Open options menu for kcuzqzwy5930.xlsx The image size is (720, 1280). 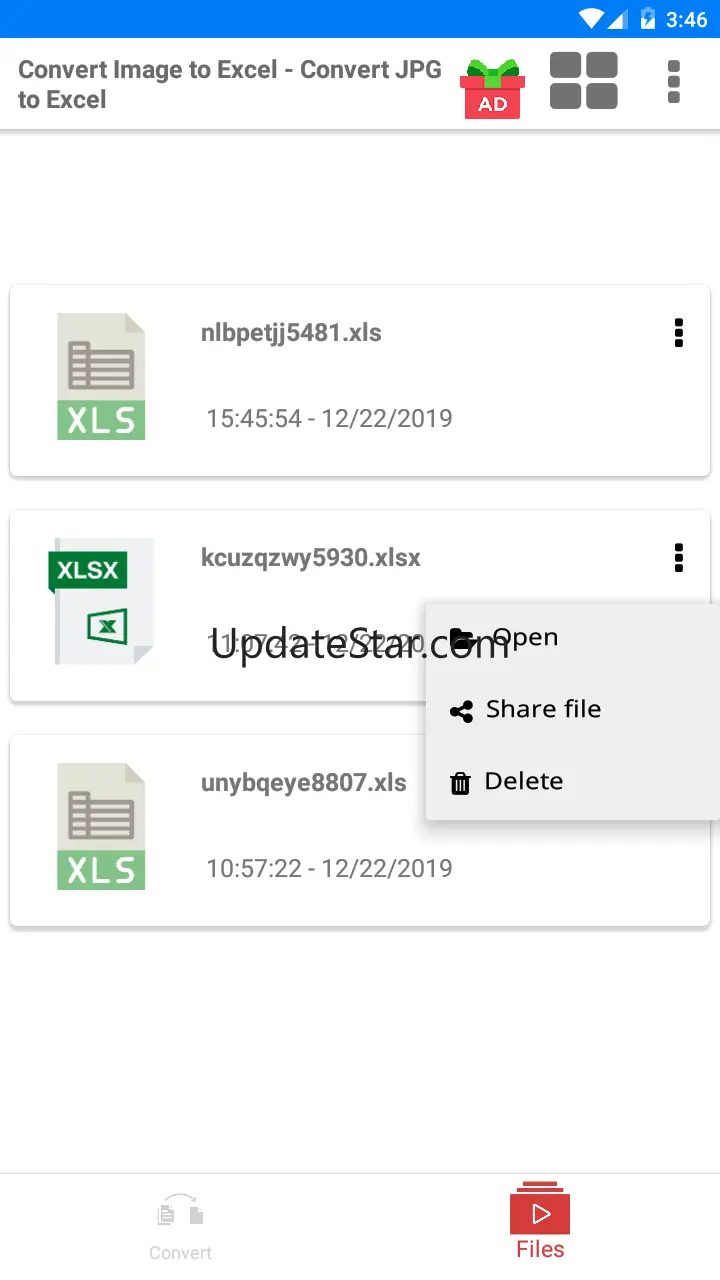[679, 558]
